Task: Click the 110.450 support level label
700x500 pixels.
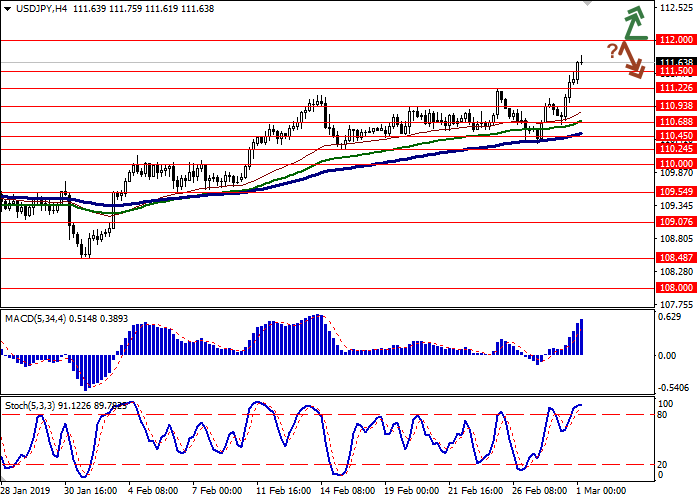Action: coord(677,136)
